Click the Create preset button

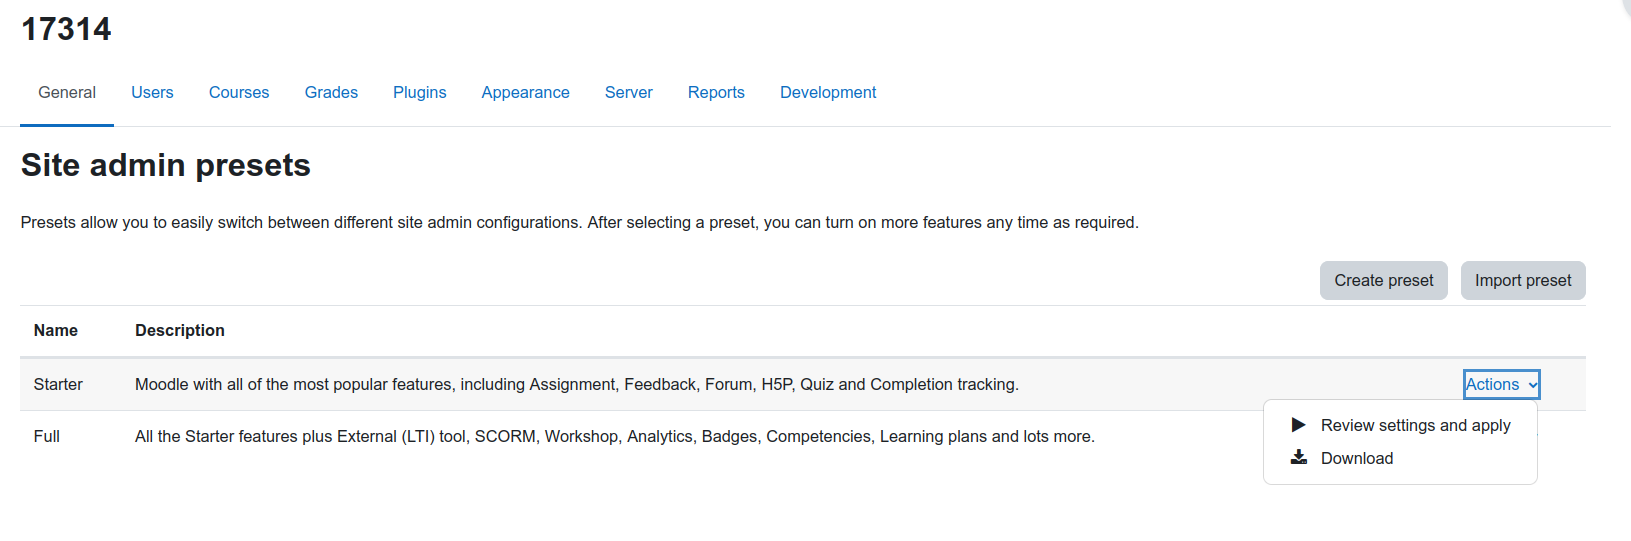click(x=1384, y=280)
